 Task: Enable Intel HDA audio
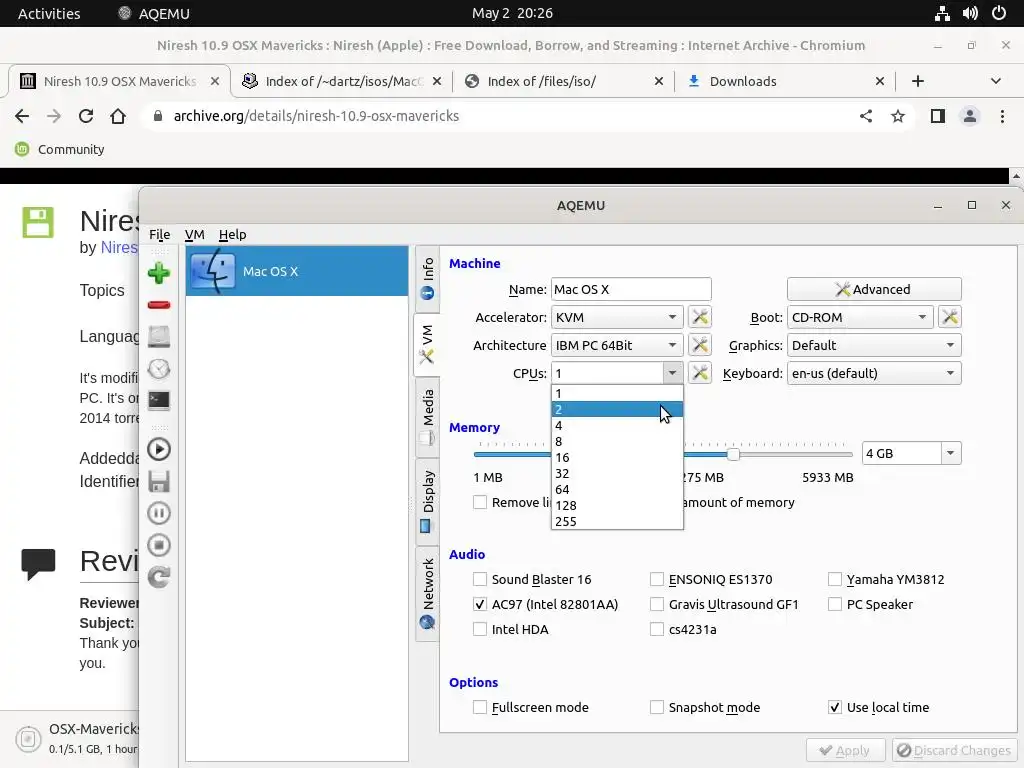click(x=480, y=629)
